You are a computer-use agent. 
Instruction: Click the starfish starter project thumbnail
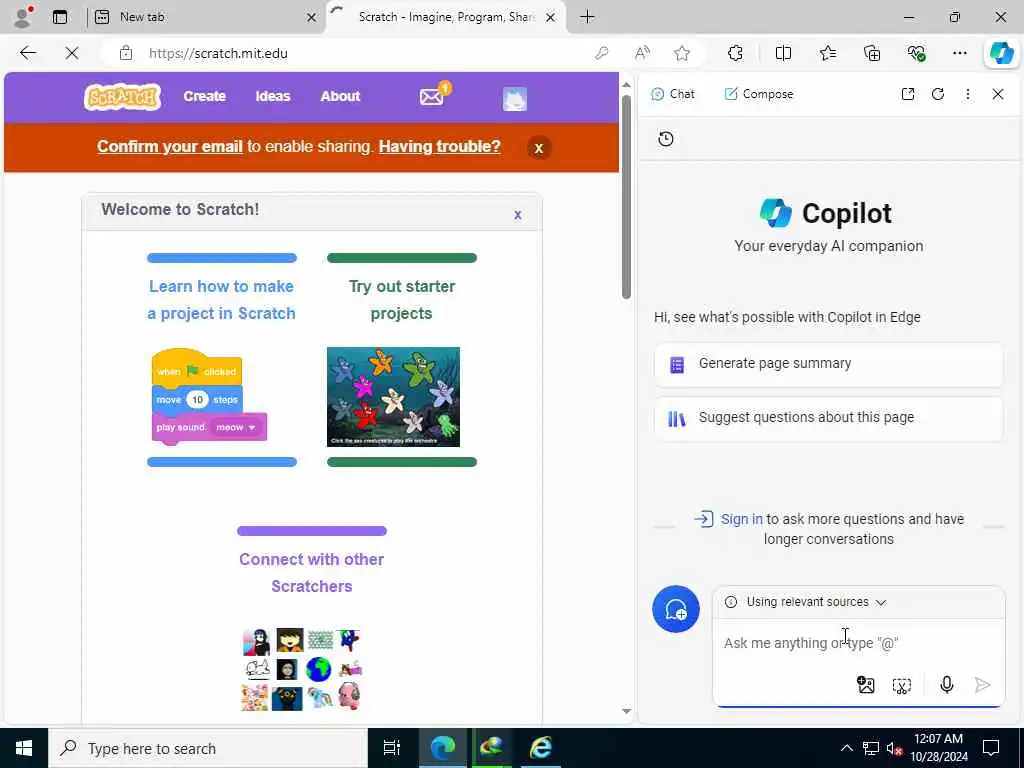(x=393, y=397)
